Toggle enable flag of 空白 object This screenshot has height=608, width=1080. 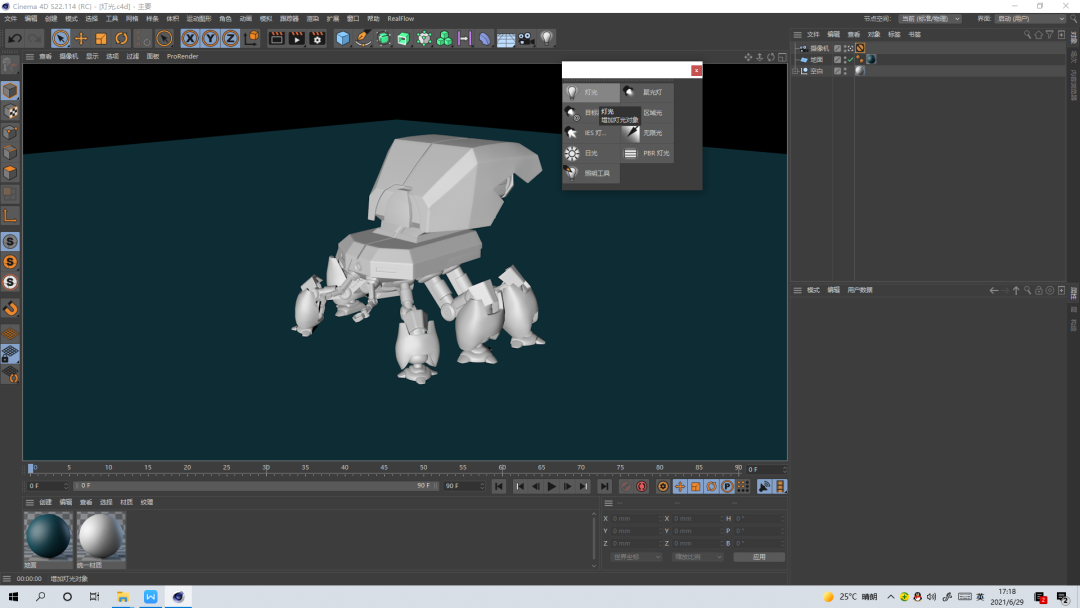click(838, 71)
